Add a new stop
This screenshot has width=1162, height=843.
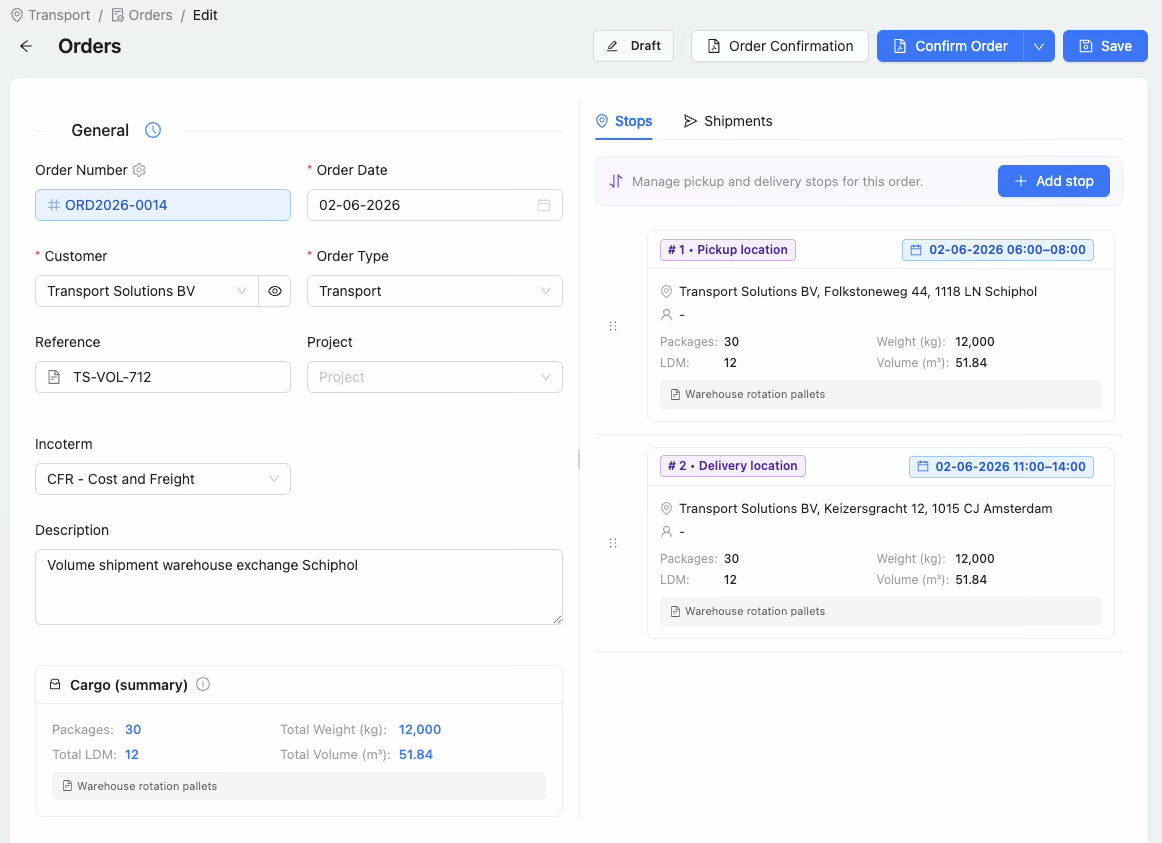tap(1053, 181)
